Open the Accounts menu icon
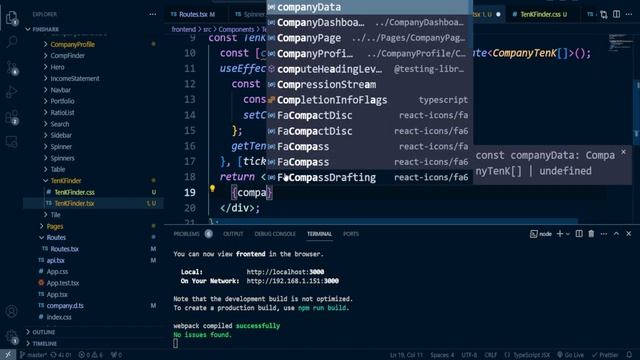 [11, 311]
